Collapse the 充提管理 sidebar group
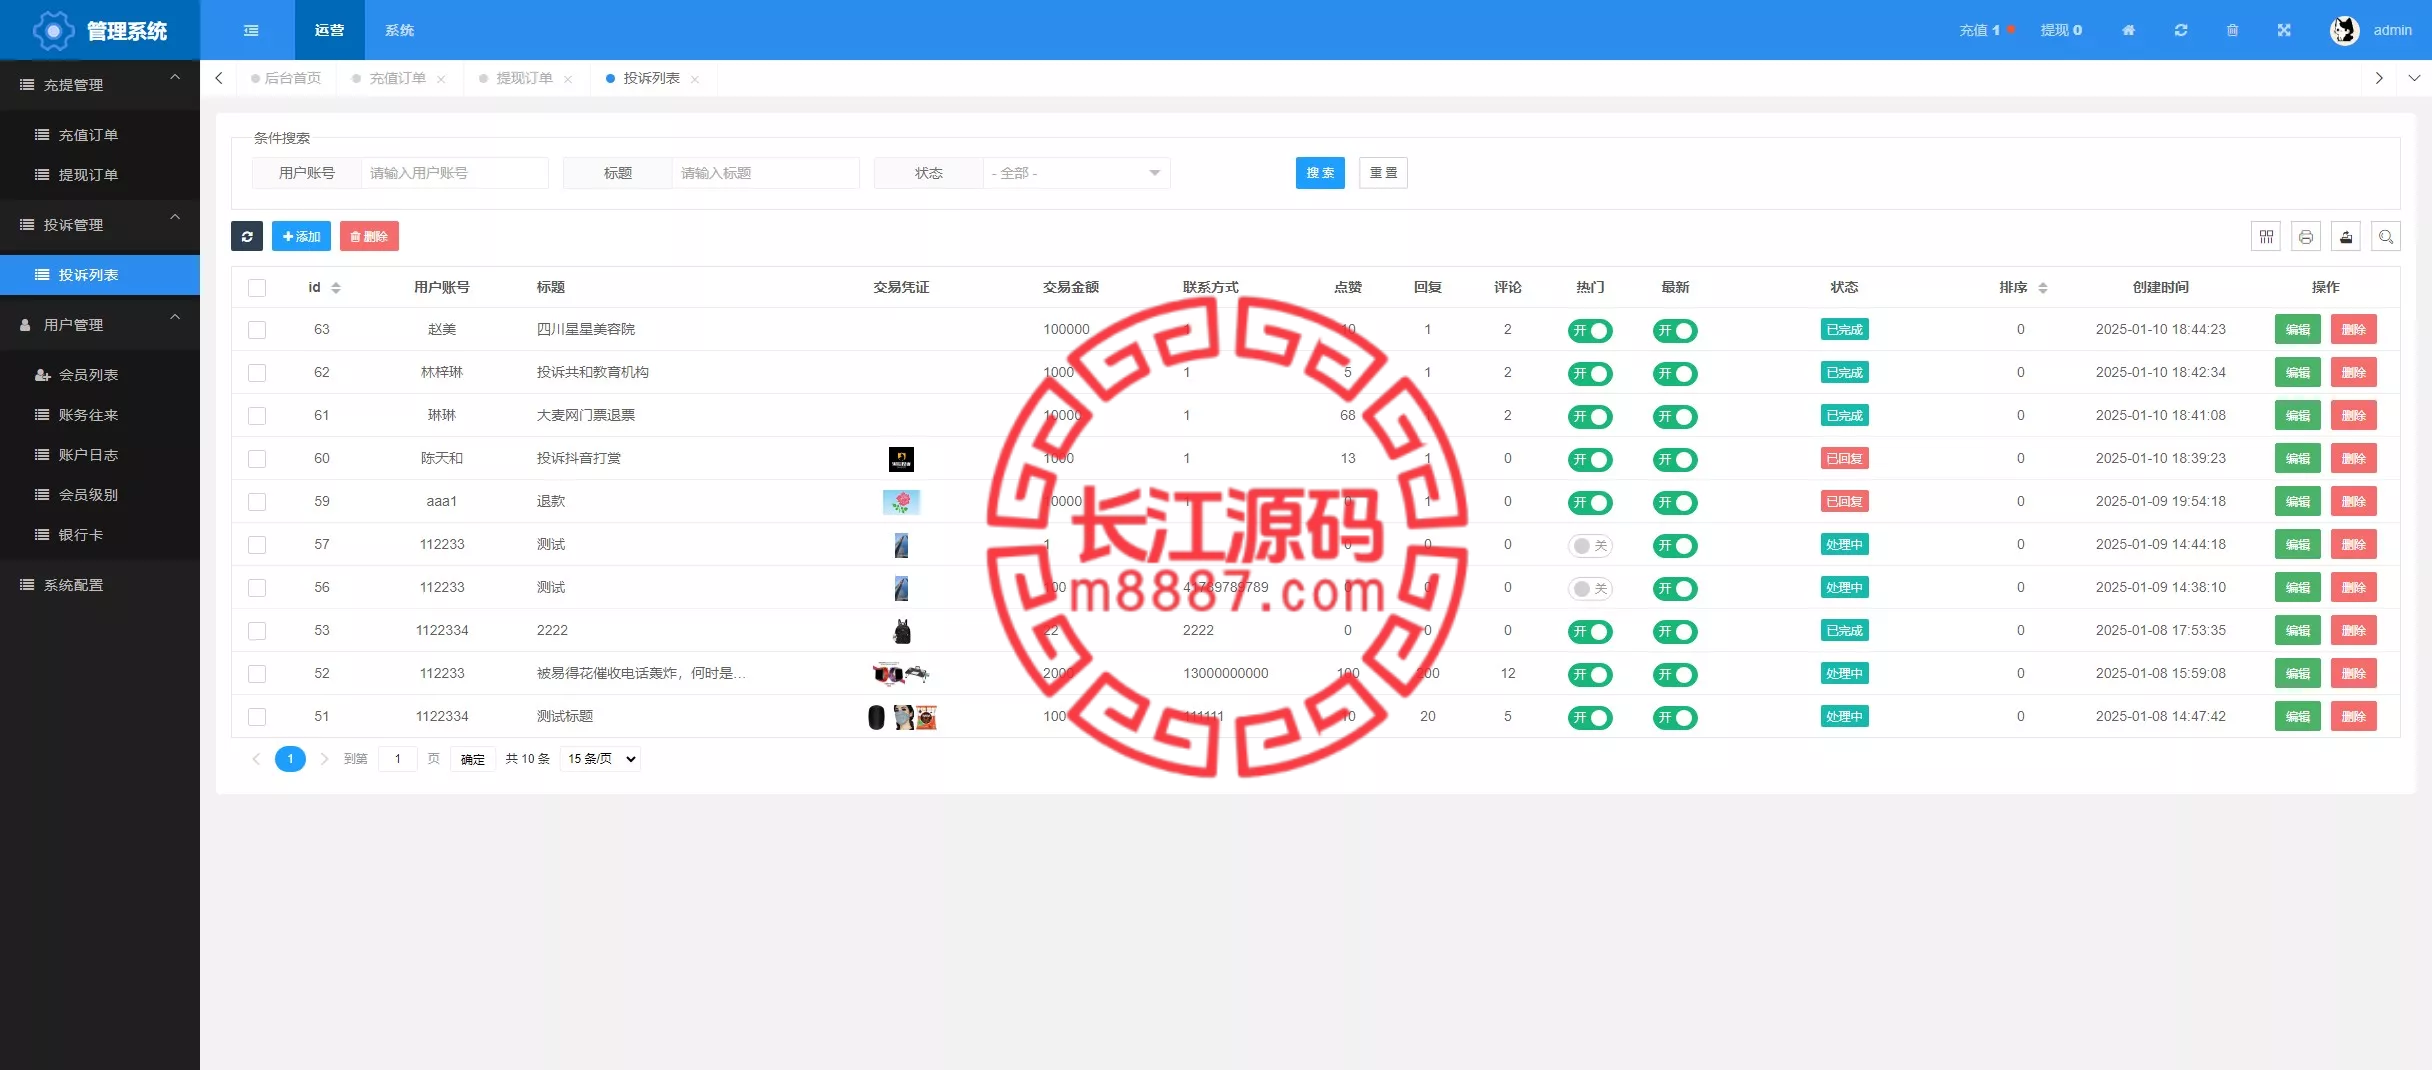The height and width of the screenshot is (1070, 2432). coord(100,85)
